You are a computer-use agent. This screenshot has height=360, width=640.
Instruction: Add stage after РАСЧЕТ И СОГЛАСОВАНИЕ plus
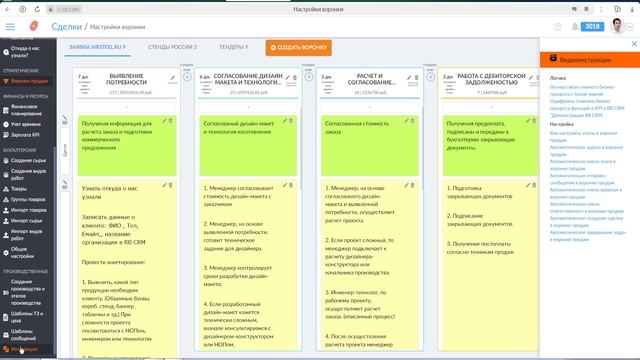[x=430, y=77]
